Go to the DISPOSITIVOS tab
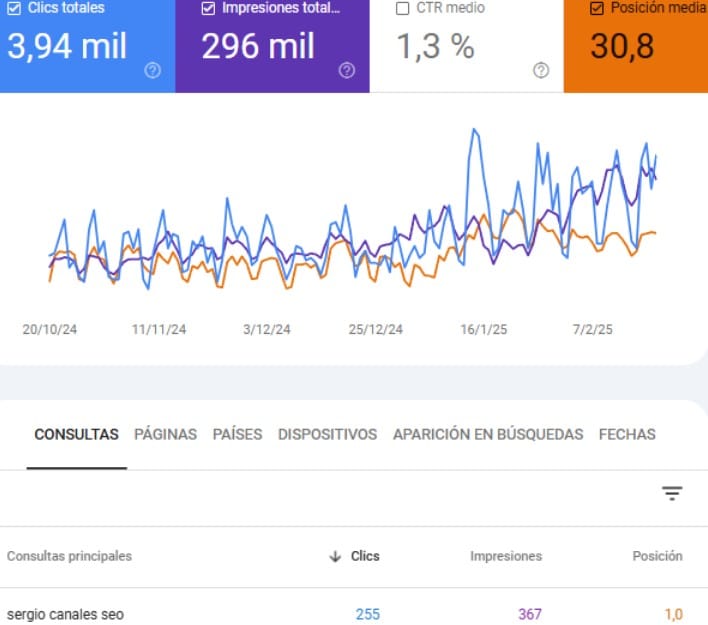The image size is (708, 625). (327, 434)
